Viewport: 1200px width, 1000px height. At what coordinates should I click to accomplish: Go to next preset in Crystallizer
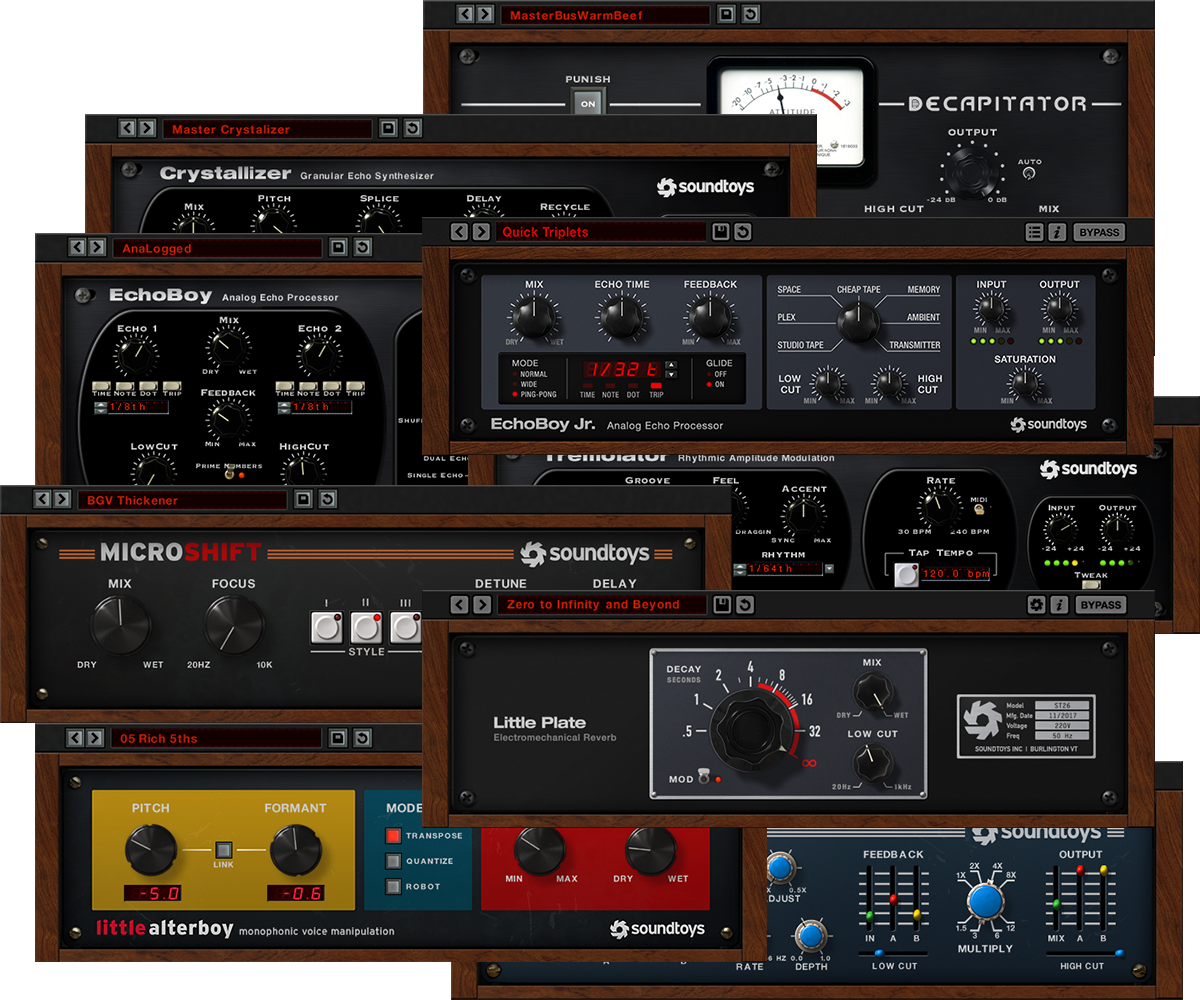[x=147, y=129]
